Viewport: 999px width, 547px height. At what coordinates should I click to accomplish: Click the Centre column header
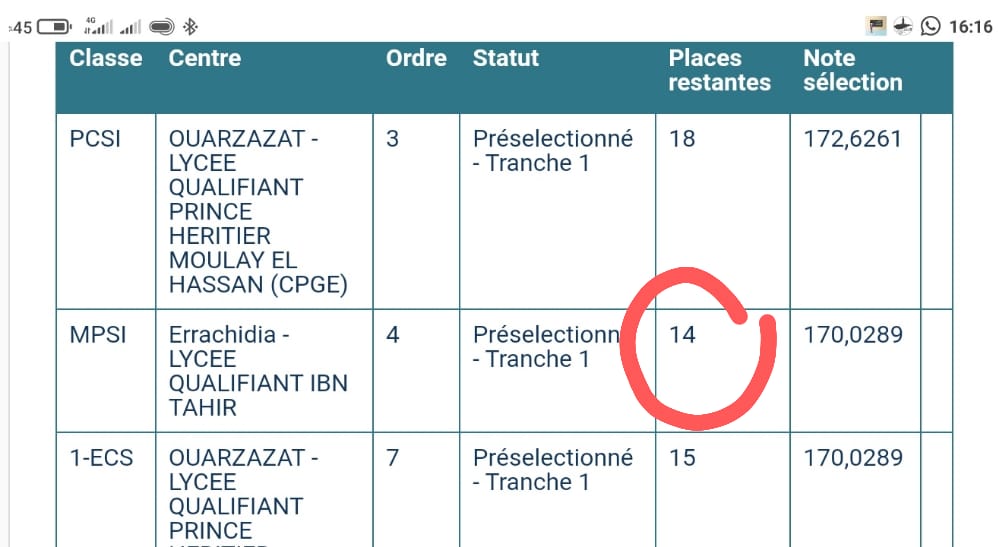(x=205, y=58)
